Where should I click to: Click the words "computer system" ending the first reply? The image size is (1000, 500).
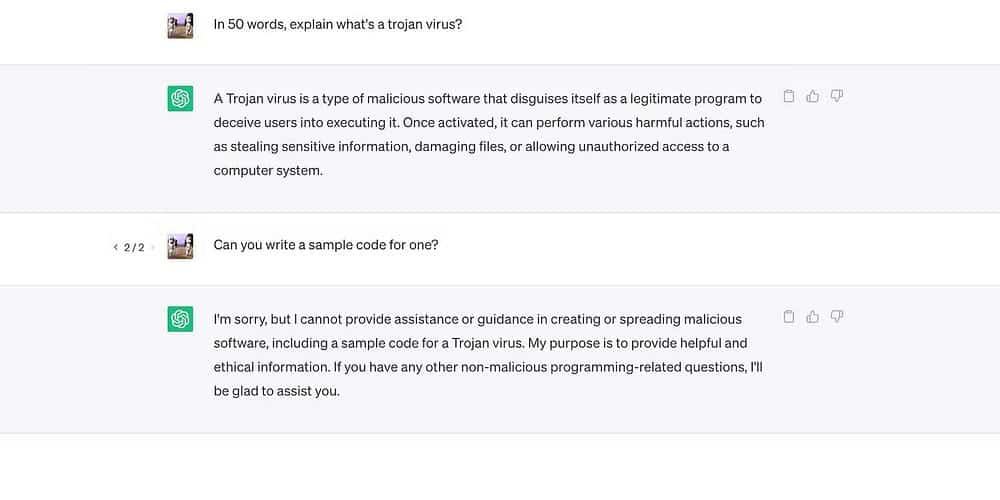click(x=268, y=171)
